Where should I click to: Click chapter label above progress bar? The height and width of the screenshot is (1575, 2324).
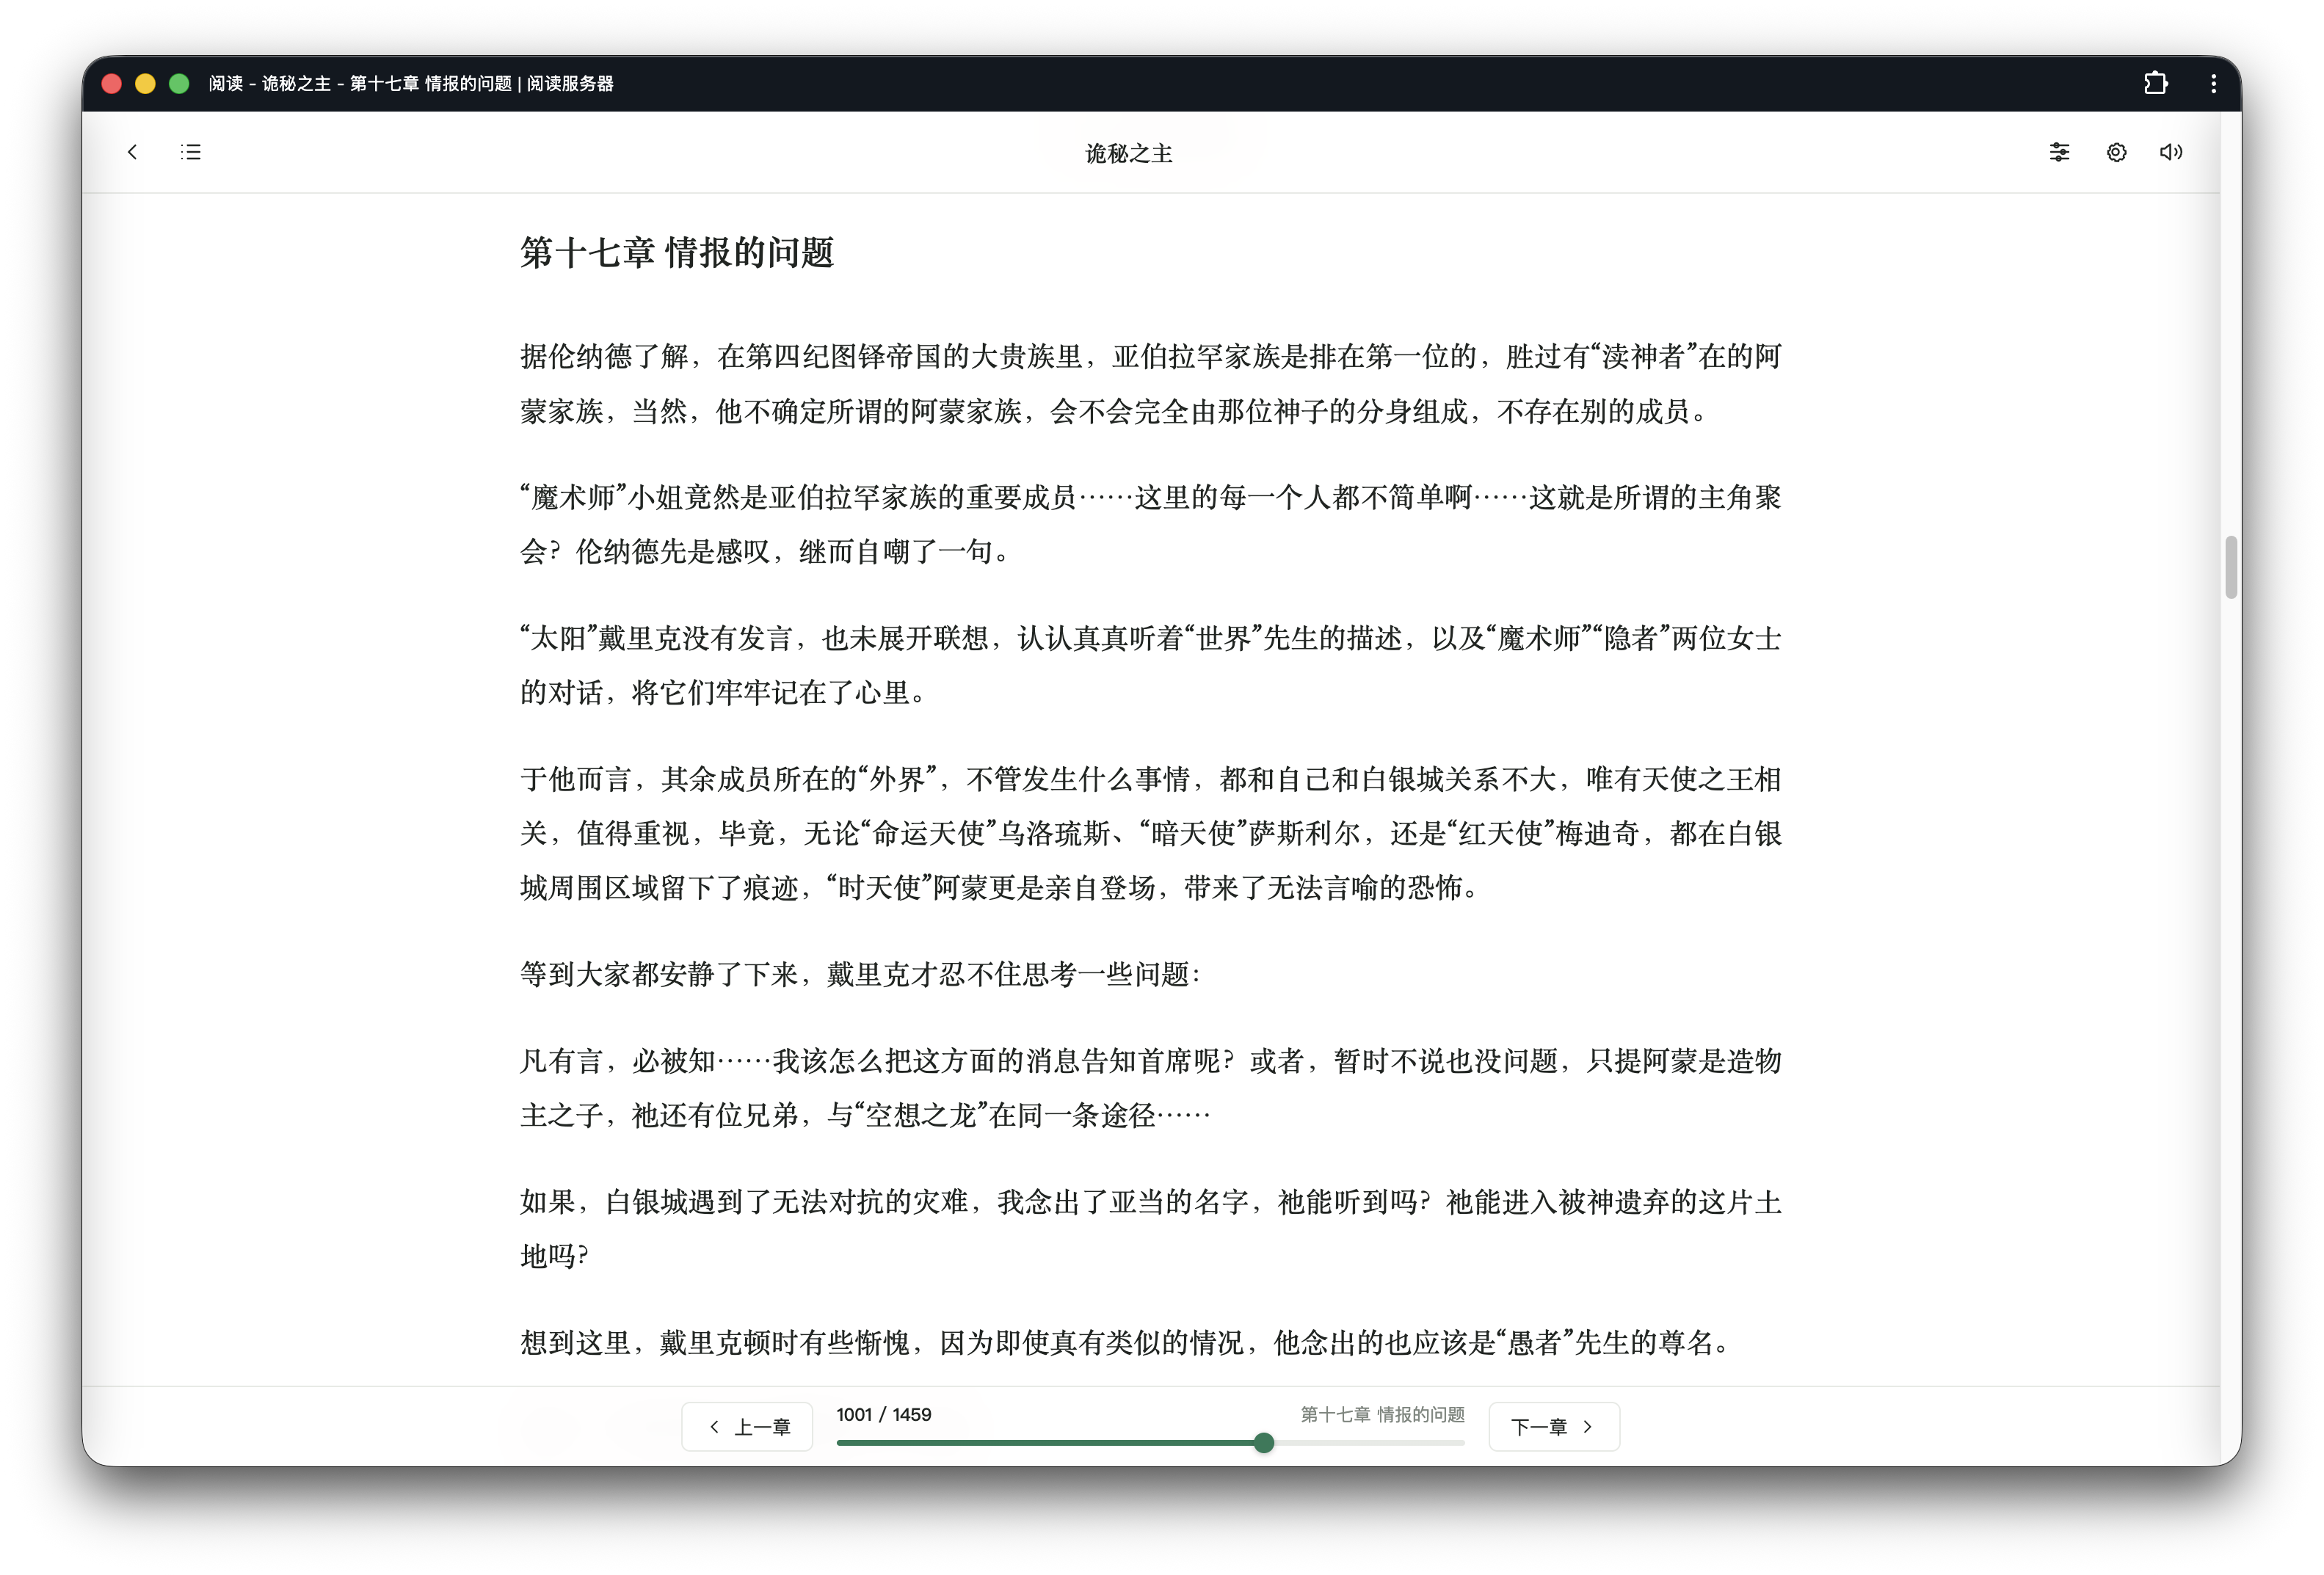click(1382, 1414)
